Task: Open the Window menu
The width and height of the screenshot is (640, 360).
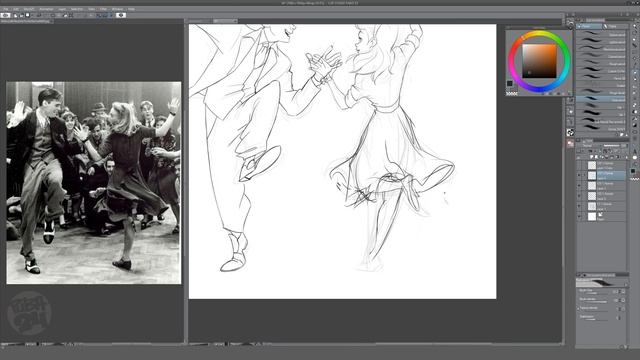Action: tap(117, 9)
